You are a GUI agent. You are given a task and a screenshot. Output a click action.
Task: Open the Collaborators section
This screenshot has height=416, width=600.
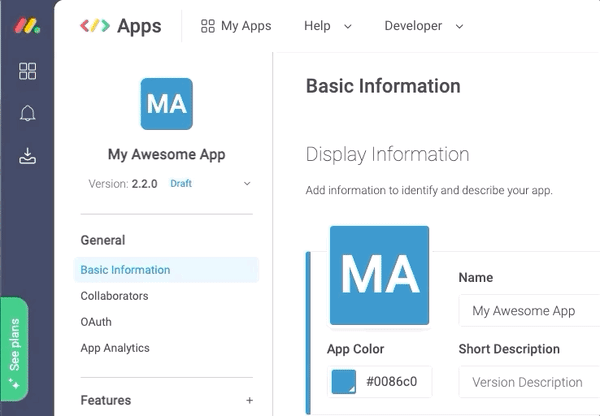tap(114, 296)
